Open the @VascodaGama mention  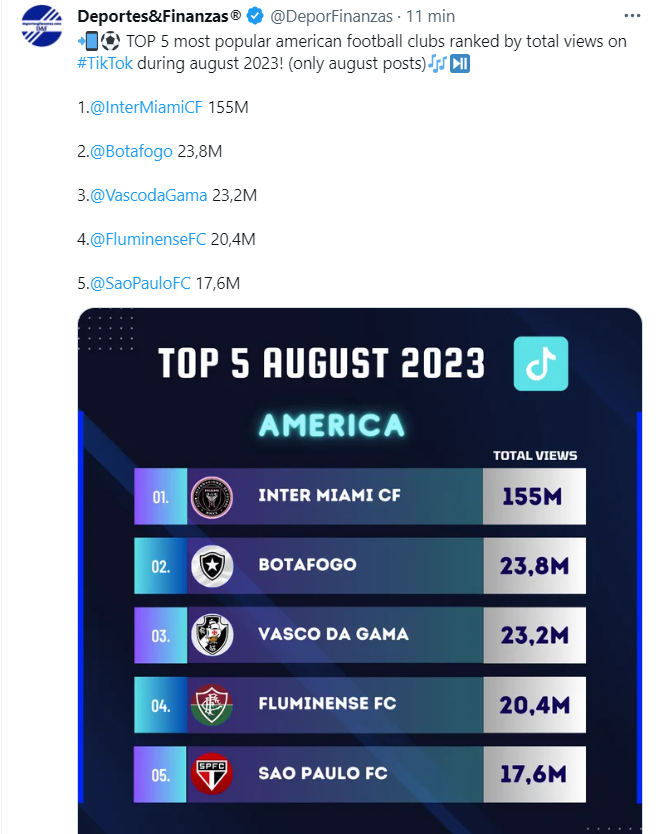click(148, 195)
